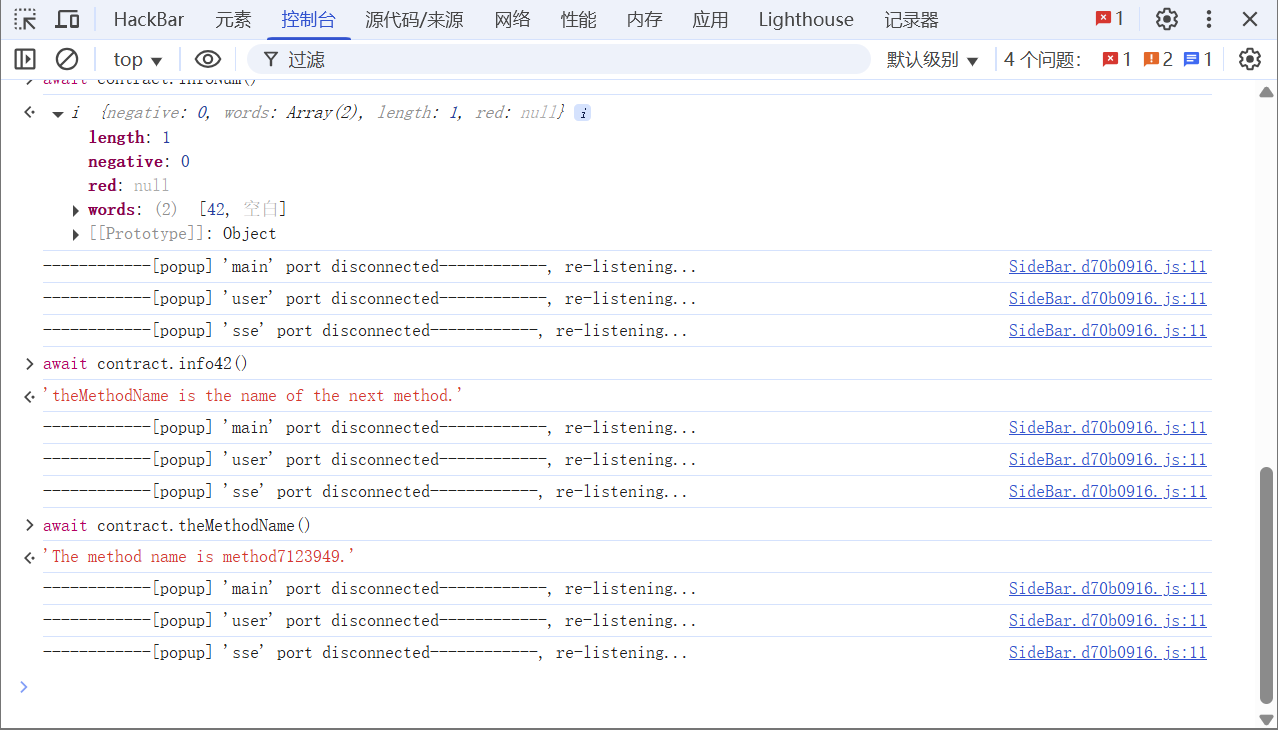The width and height of the screenshot is (1278, 730).
Task: Clear the console with the ban icon
Action: click(x=67, y=60)
